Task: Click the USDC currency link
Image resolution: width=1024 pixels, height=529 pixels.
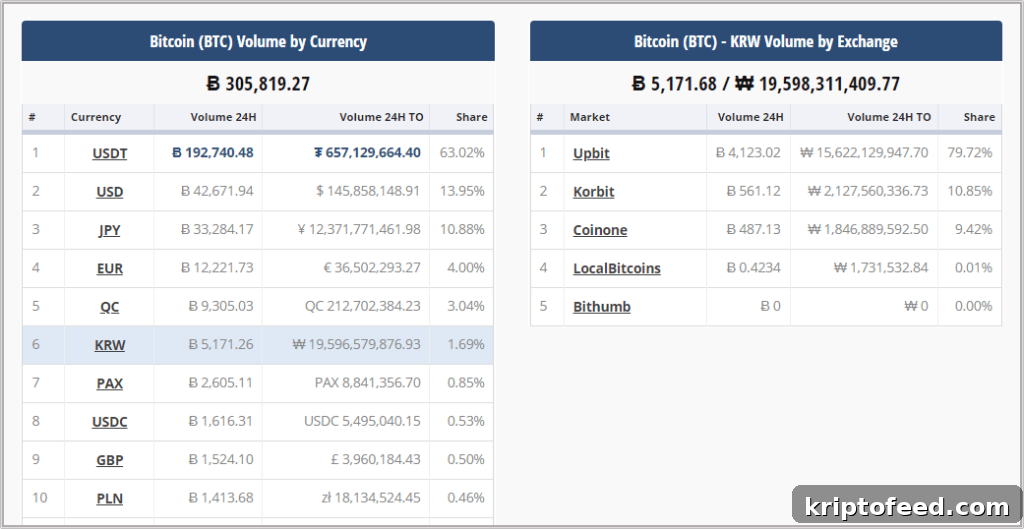Action: tap(110, 422)
